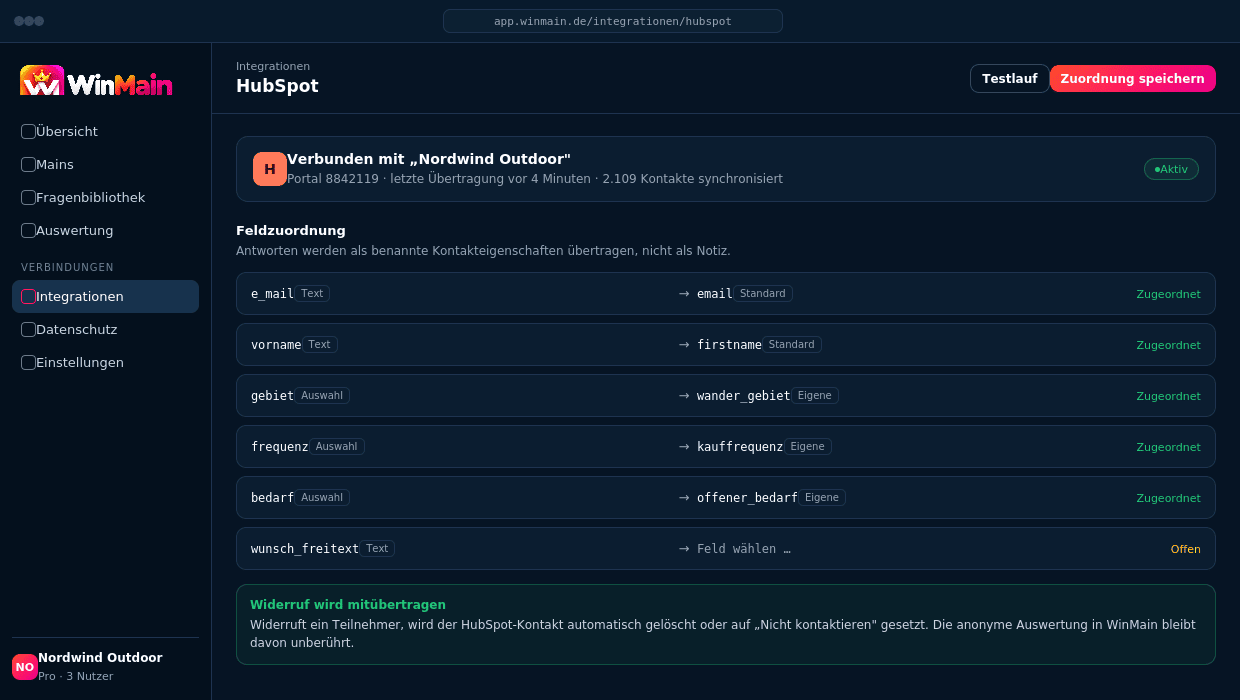This screenshot has width=1240, height=700.
Task: Click Zugeordnet status in gebiet row
Action: coord(1168,396)
